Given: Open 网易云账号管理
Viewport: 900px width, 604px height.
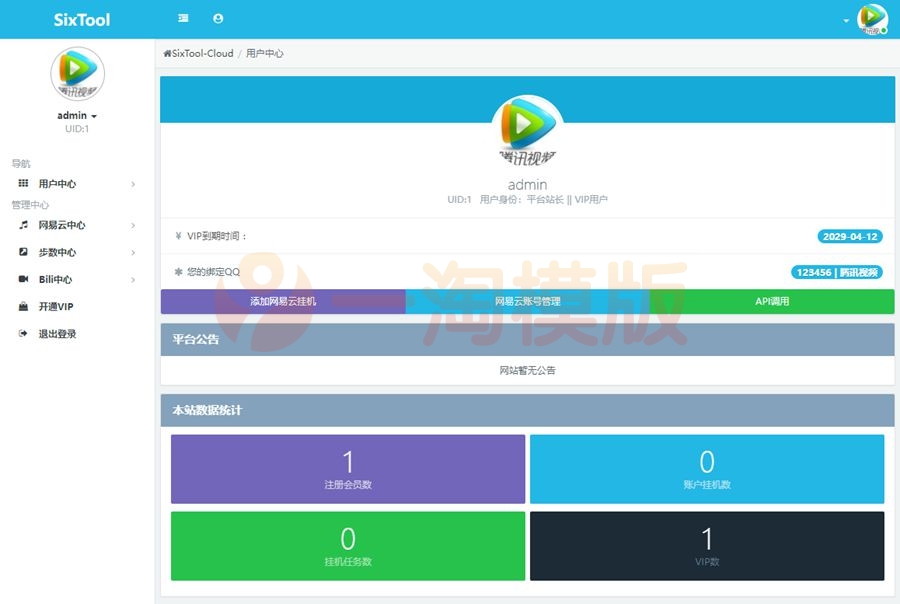Looking at the screenshot, I should tap(527, 301).
